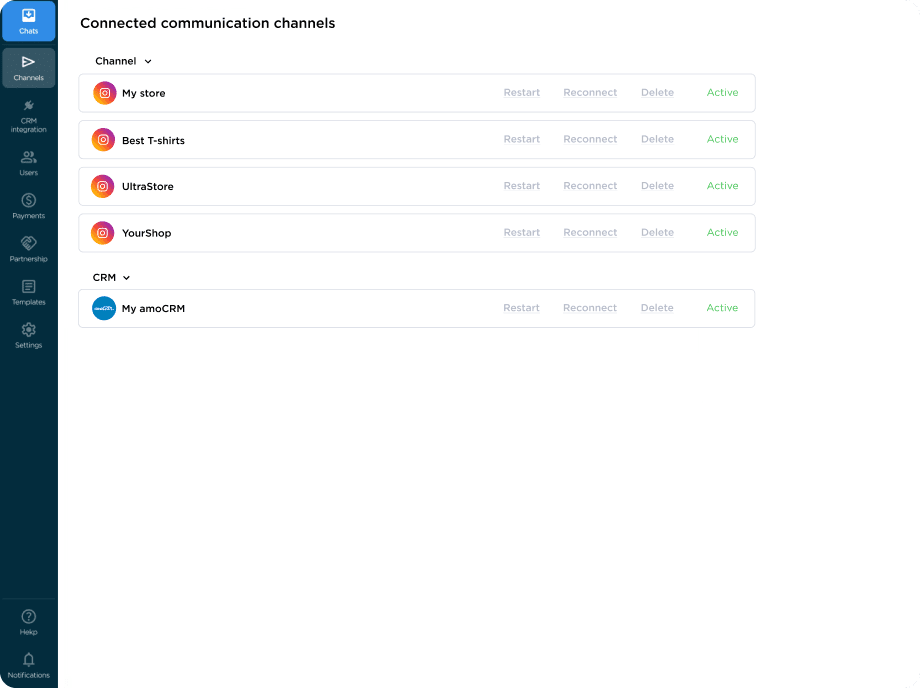Click the Settings gear in the sidebar
Screen dimensions: 920x688
tap(28, 333)
